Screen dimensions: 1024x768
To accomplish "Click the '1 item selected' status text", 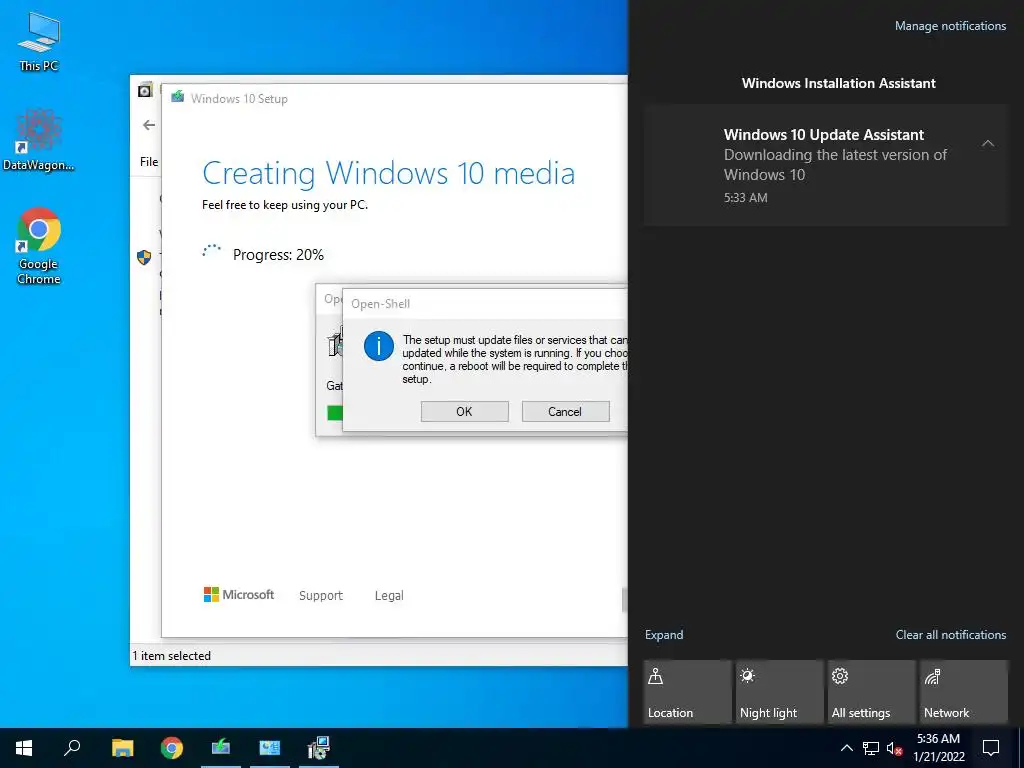I will pos(172,656).
